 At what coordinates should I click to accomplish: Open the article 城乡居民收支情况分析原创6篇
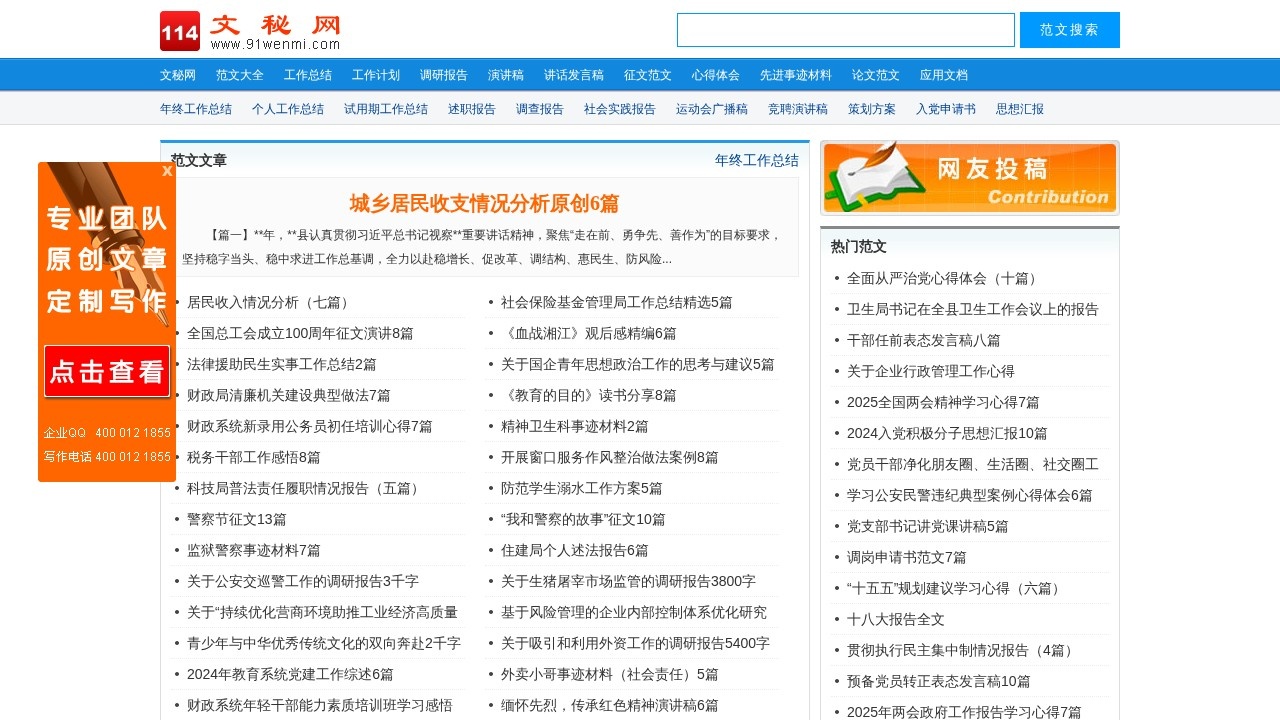(484, 203)
